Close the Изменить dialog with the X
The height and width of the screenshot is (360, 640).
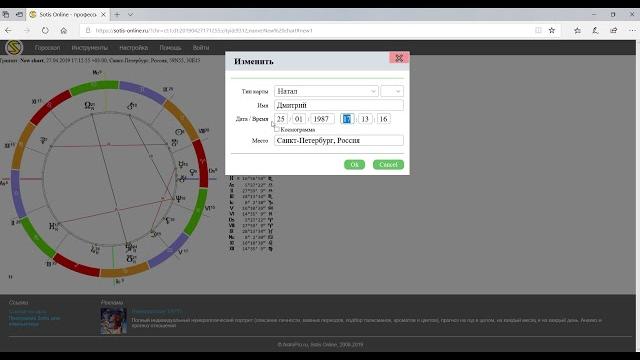(399, 58)
